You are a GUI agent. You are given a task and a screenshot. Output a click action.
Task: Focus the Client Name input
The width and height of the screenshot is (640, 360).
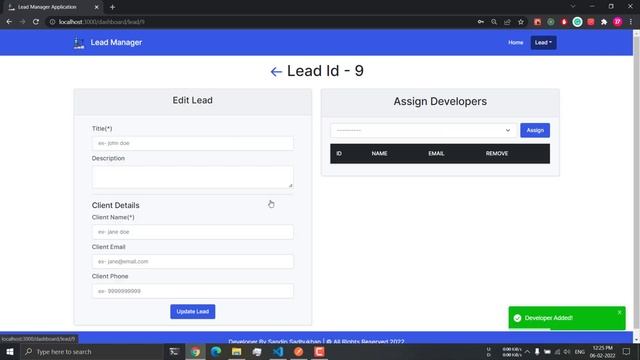click(193, 232)
